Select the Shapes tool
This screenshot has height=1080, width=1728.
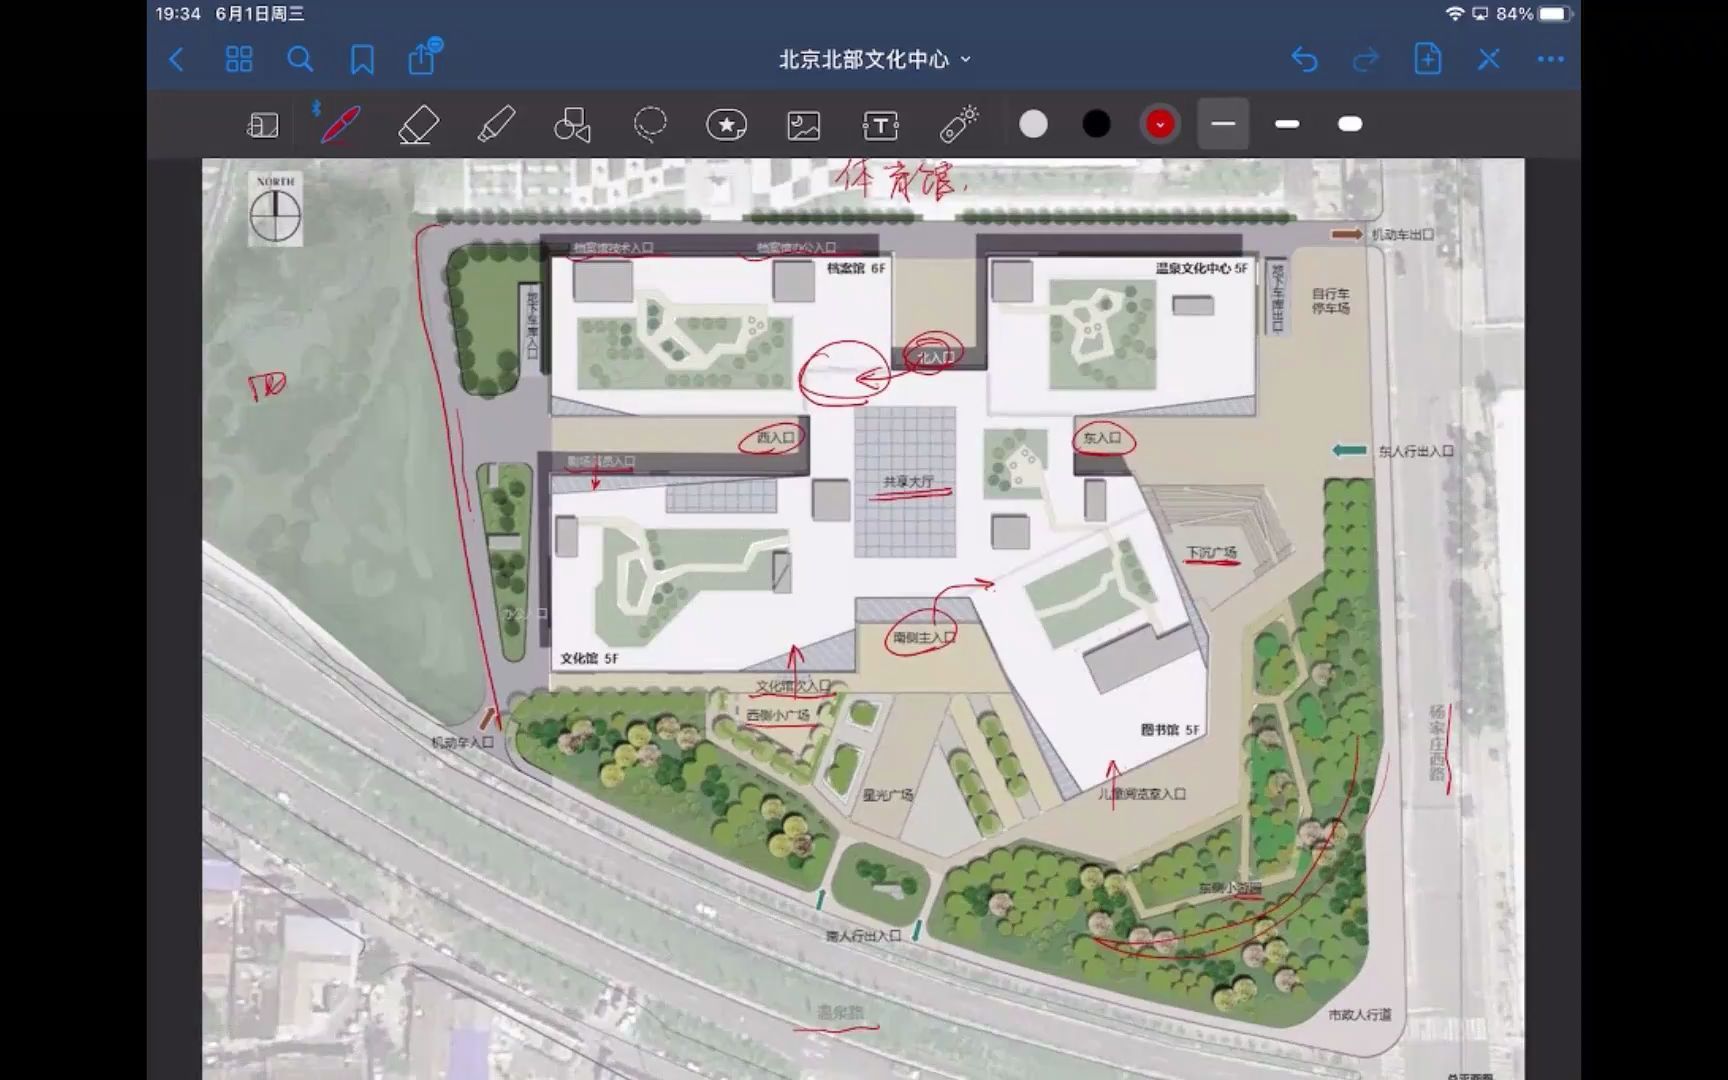[572, 125]
